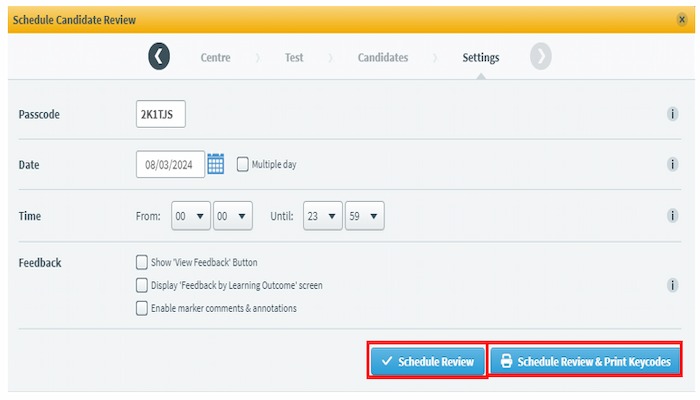Go to the Centre wizard step
This screenshot has width=700, height=400.
pos(215,58)
